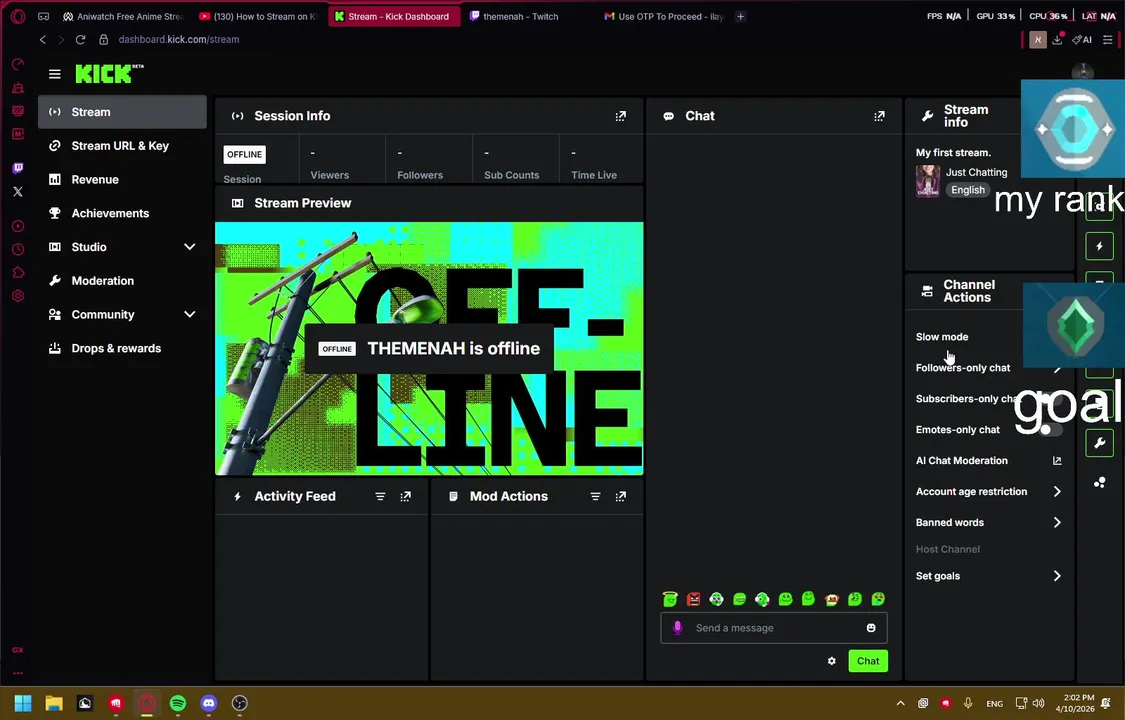Click the purple microphone in chat input
This screenshot has width=1125, height=720.
[677, 627]
